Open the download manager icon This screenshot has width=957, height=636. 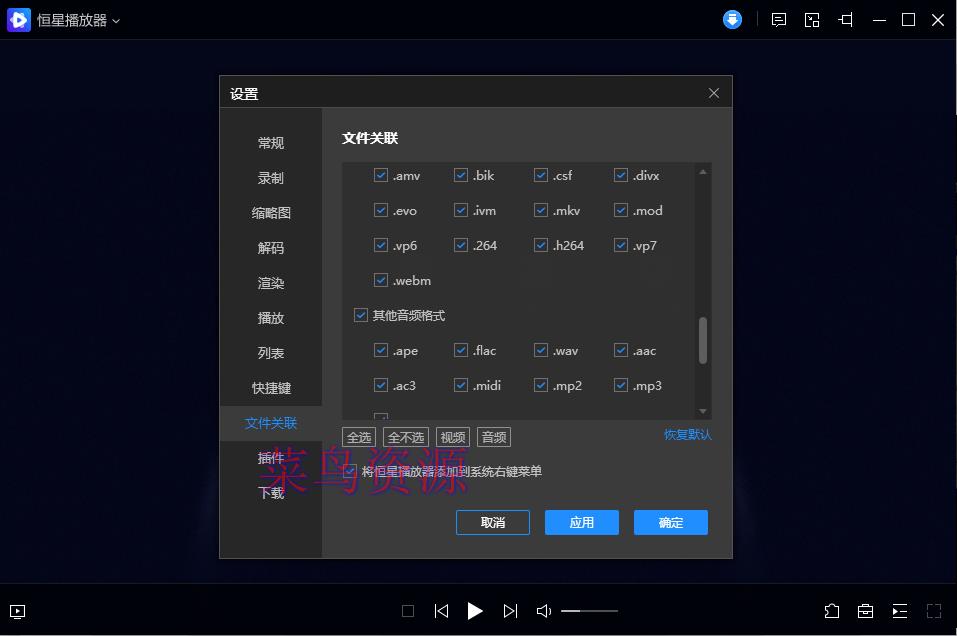coord(732,19)
